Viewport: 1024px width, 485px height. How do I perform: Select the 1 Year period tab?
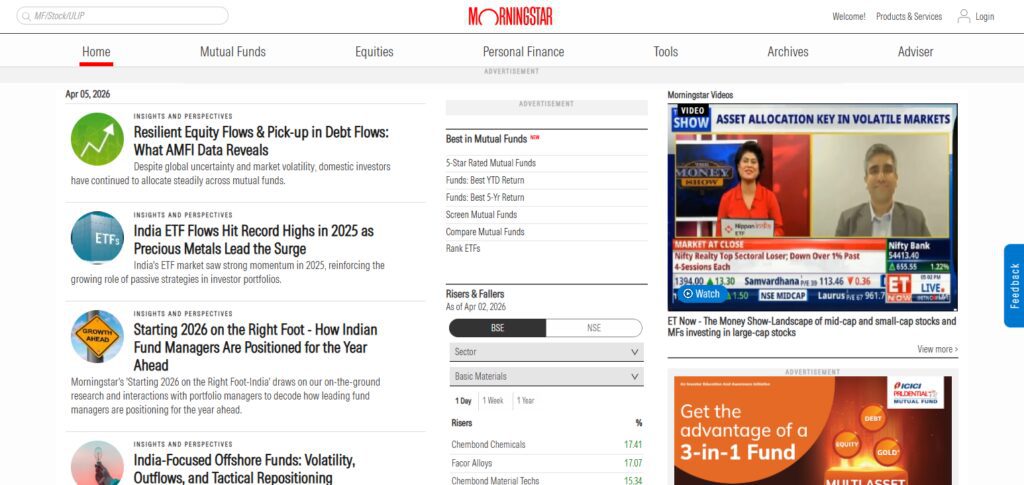click(x=526, y=401)
